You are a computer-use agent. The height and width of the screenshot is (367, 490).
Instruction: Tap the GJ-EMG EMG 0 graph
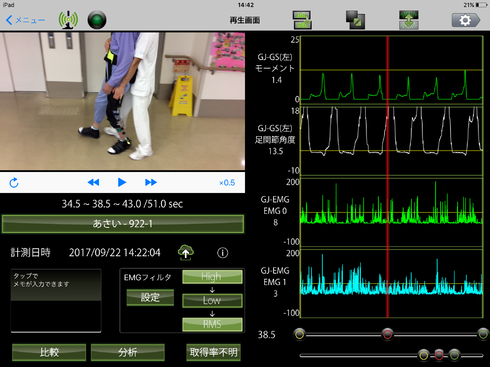point(392,212)
